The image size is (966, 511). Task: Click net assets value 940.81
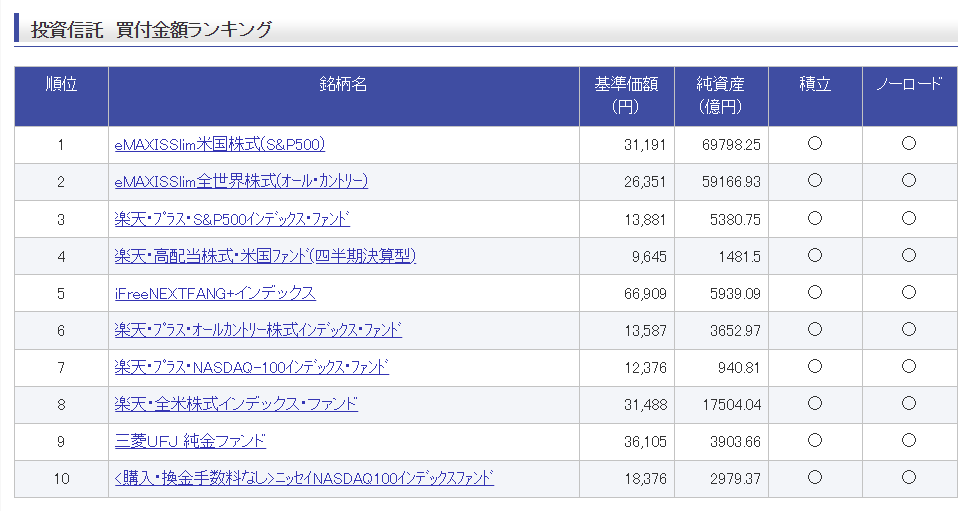click(739, 368)
